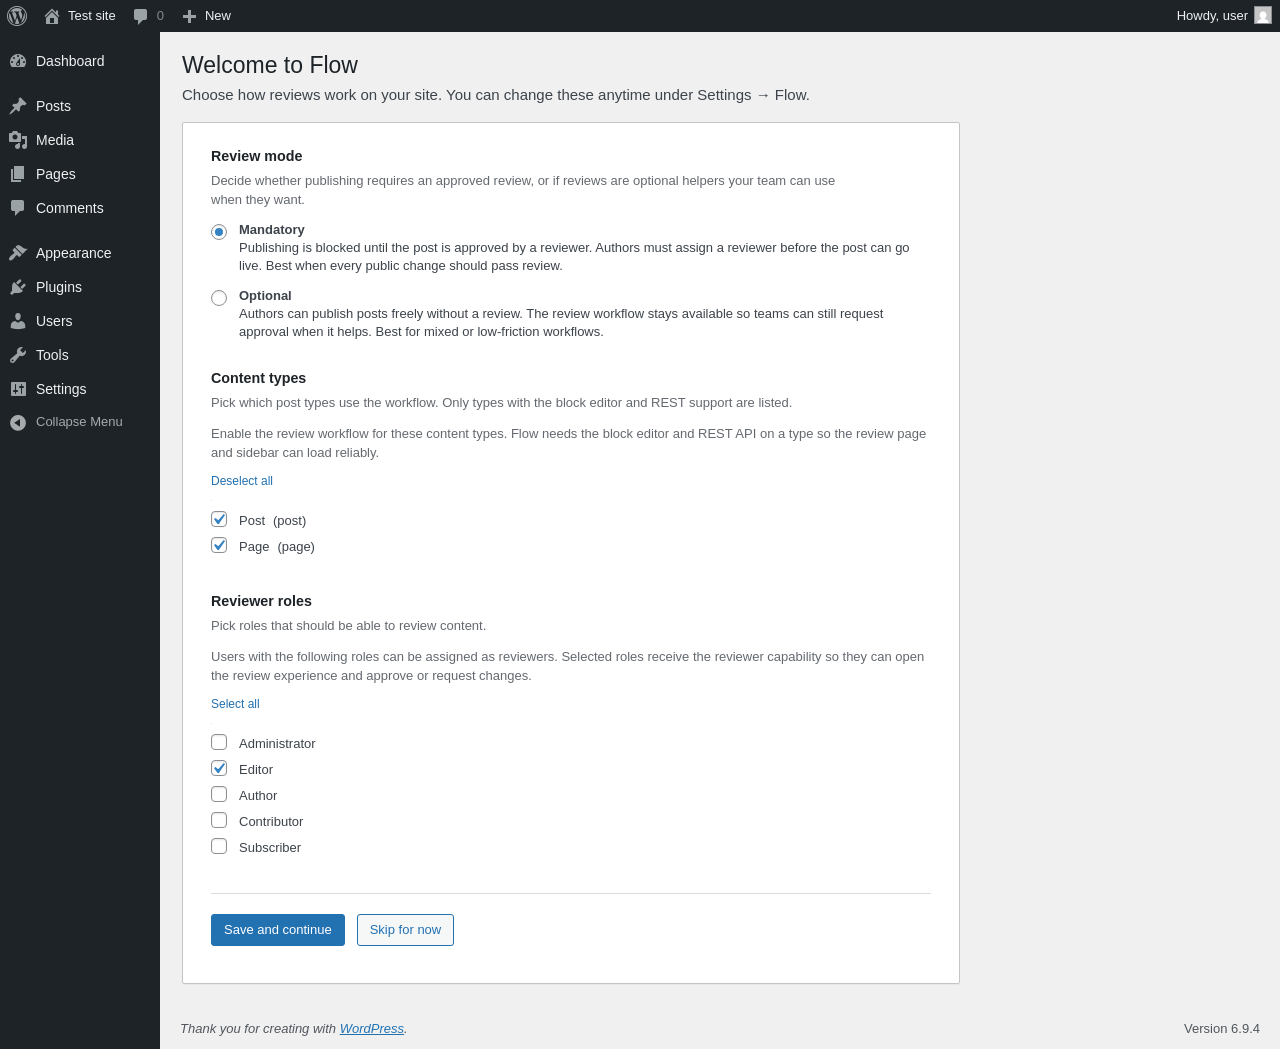Viewport: 1280px width, 1049px height.
Task: Uncheck the Post content type checkbox
Action: [219, 519]
